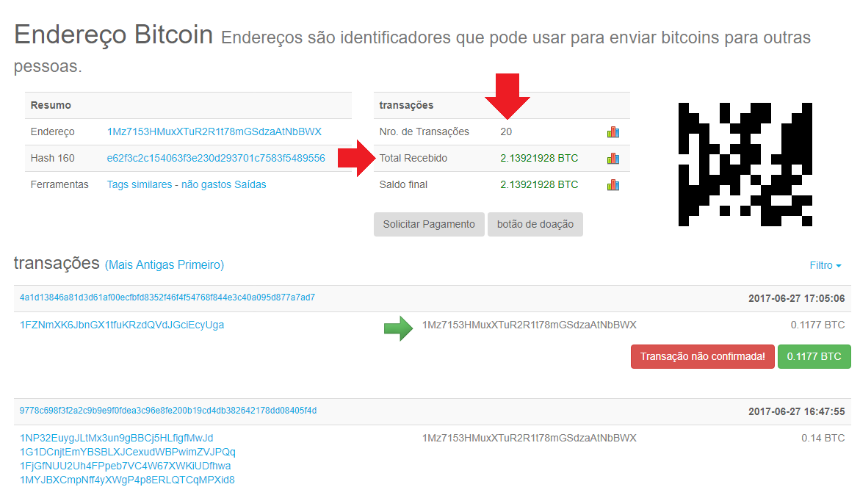Screen dimensions: 860x487
Task: Click the Hash 160 row label
Action: [52, 158]
